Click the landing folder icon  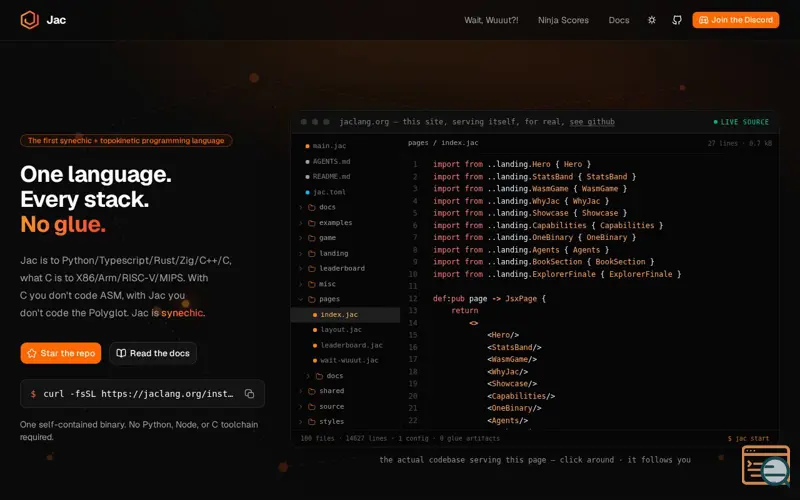312,254
